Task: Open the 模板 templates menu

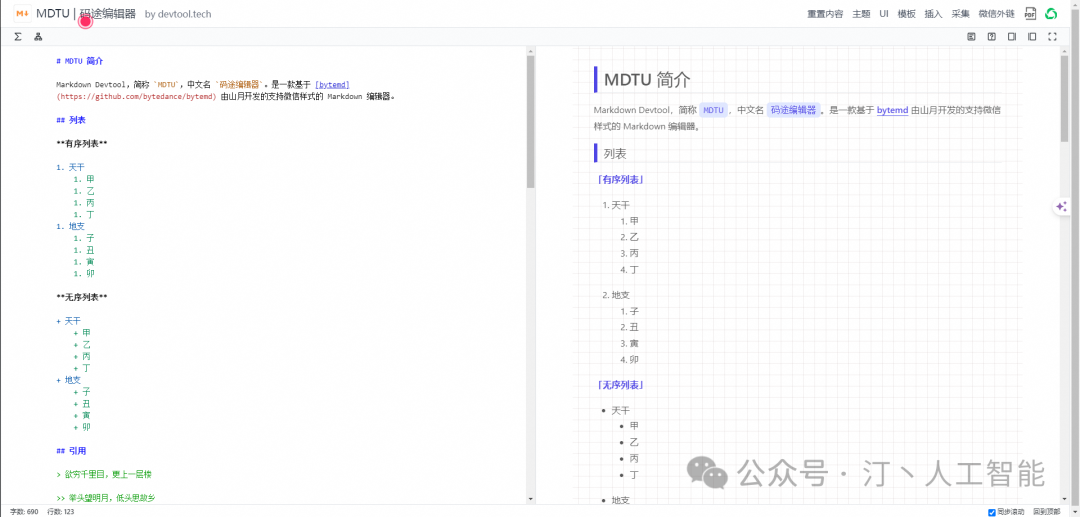Action: [906, 14]
